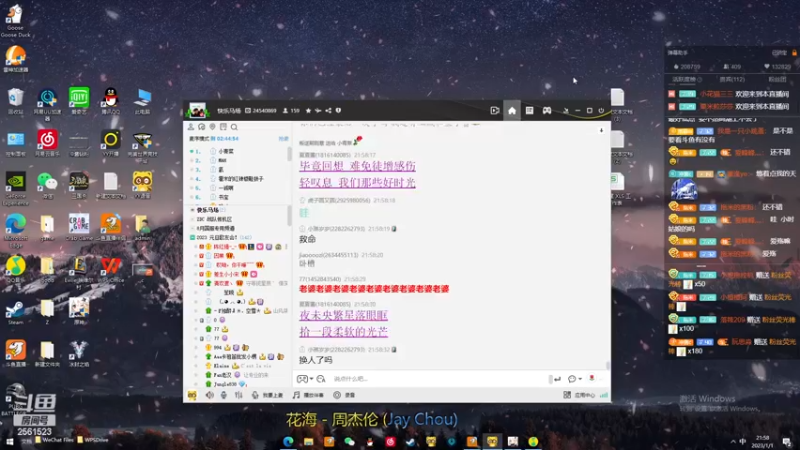
Task: Open the Tencent QQ penguin desktop shortcut
Action: [x=111, y=101]
